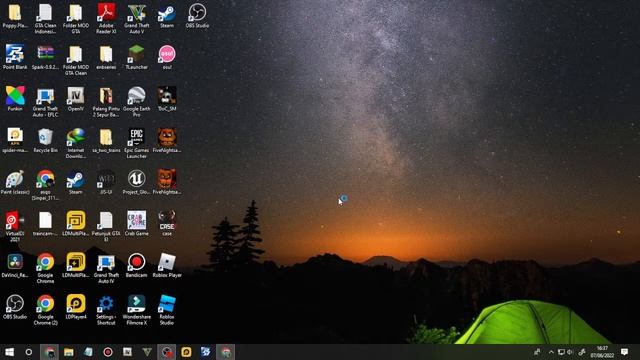Open the OpenIV shortcut
The width and height of the screenshot is (640, 360).
click(x=76, y=99)
